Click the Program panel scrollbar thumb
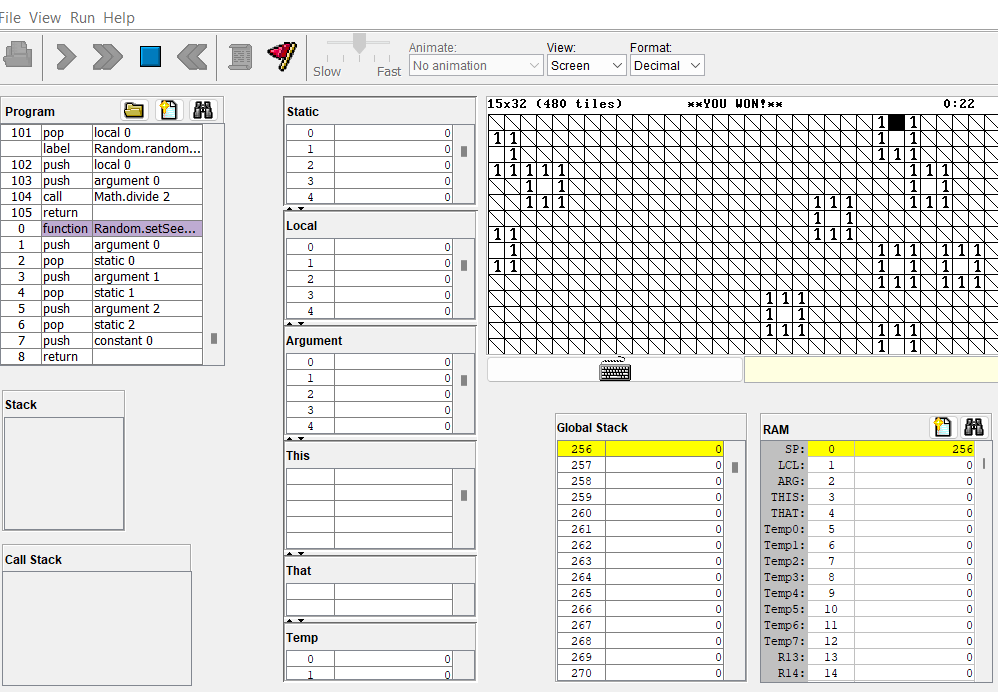The width and height of the screenshot is (998, 692). point(214,339)
